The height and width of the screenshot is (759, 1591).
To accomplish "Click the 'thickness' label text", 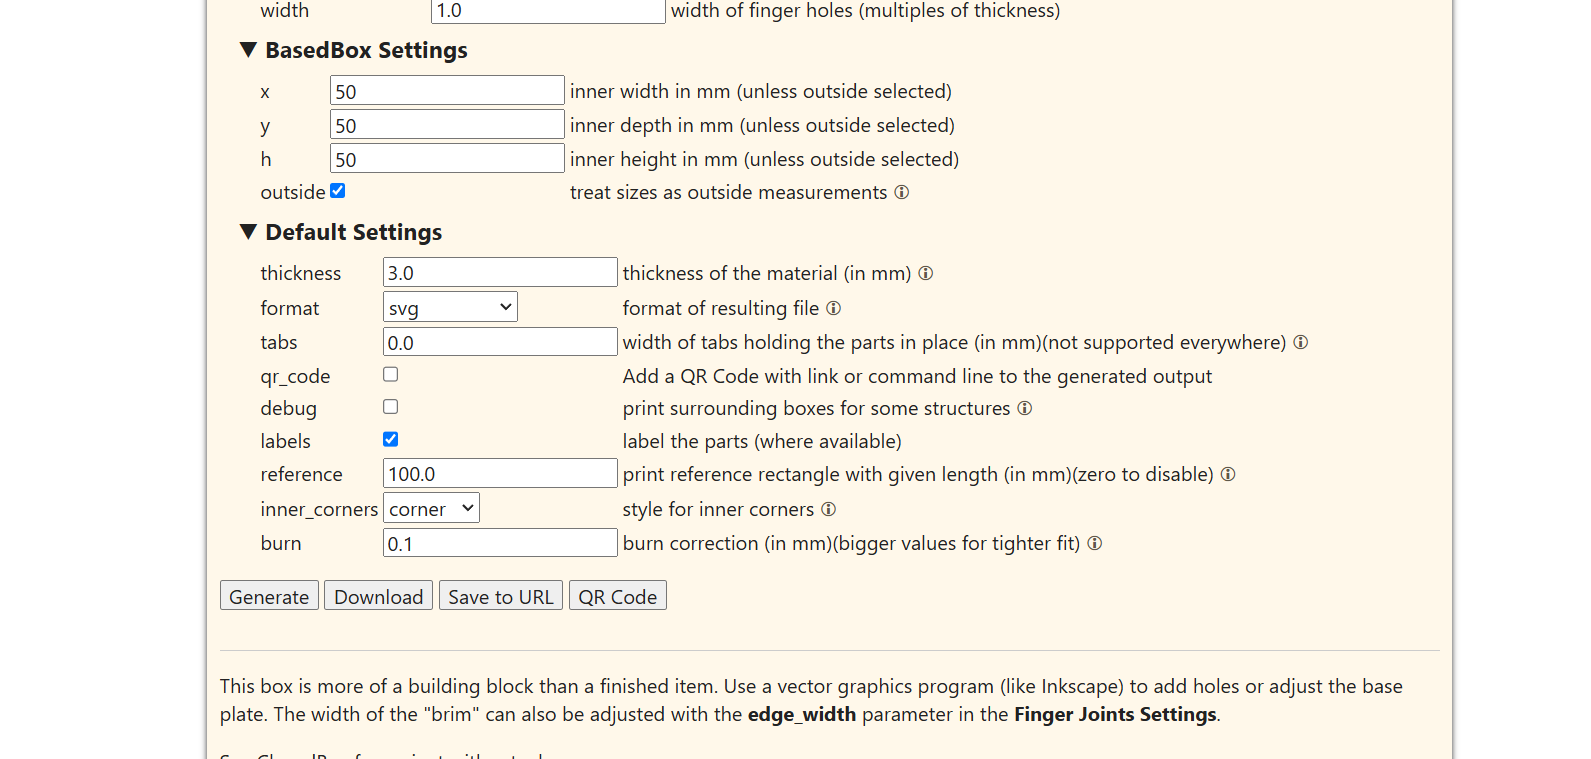I will [x=301, y=273].
